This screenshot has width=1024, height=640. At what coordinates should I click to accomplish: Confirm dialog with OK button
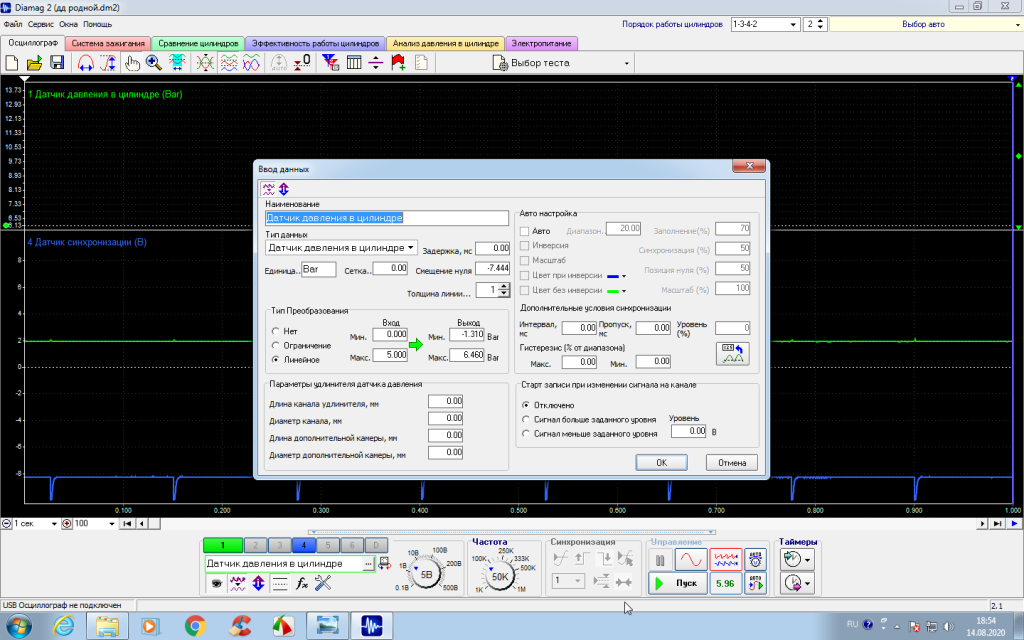662,462
